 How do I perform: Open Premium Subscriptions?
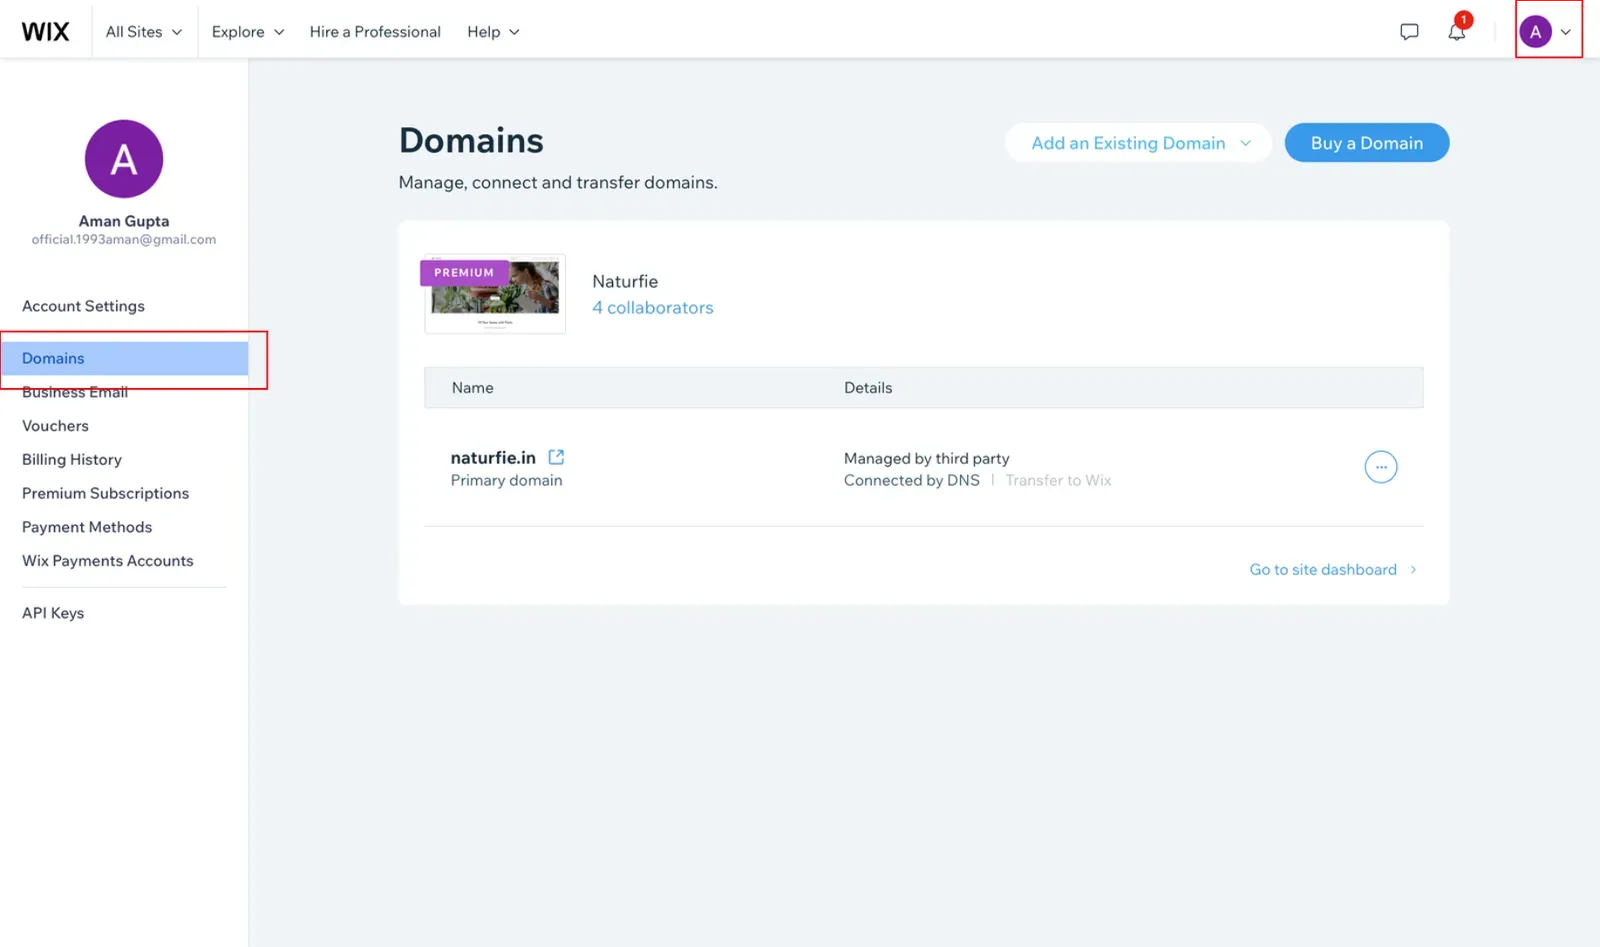[105, 494]
